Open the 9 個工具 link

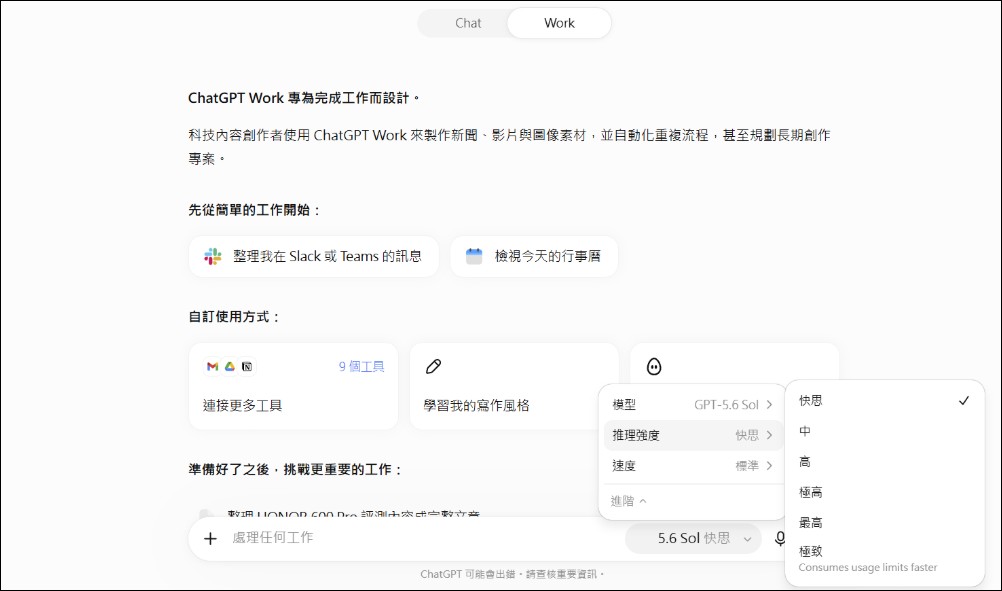(362, 366)
